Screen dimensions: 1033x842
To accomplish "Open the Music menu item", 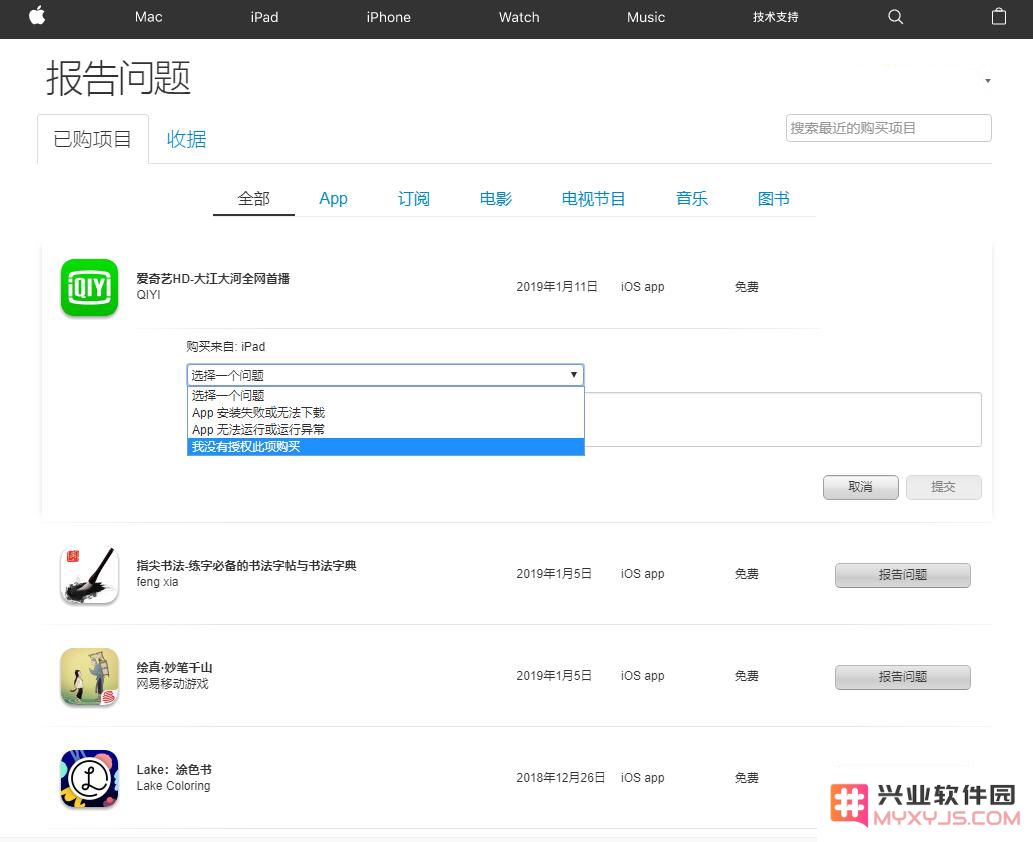I will [646, 17].
